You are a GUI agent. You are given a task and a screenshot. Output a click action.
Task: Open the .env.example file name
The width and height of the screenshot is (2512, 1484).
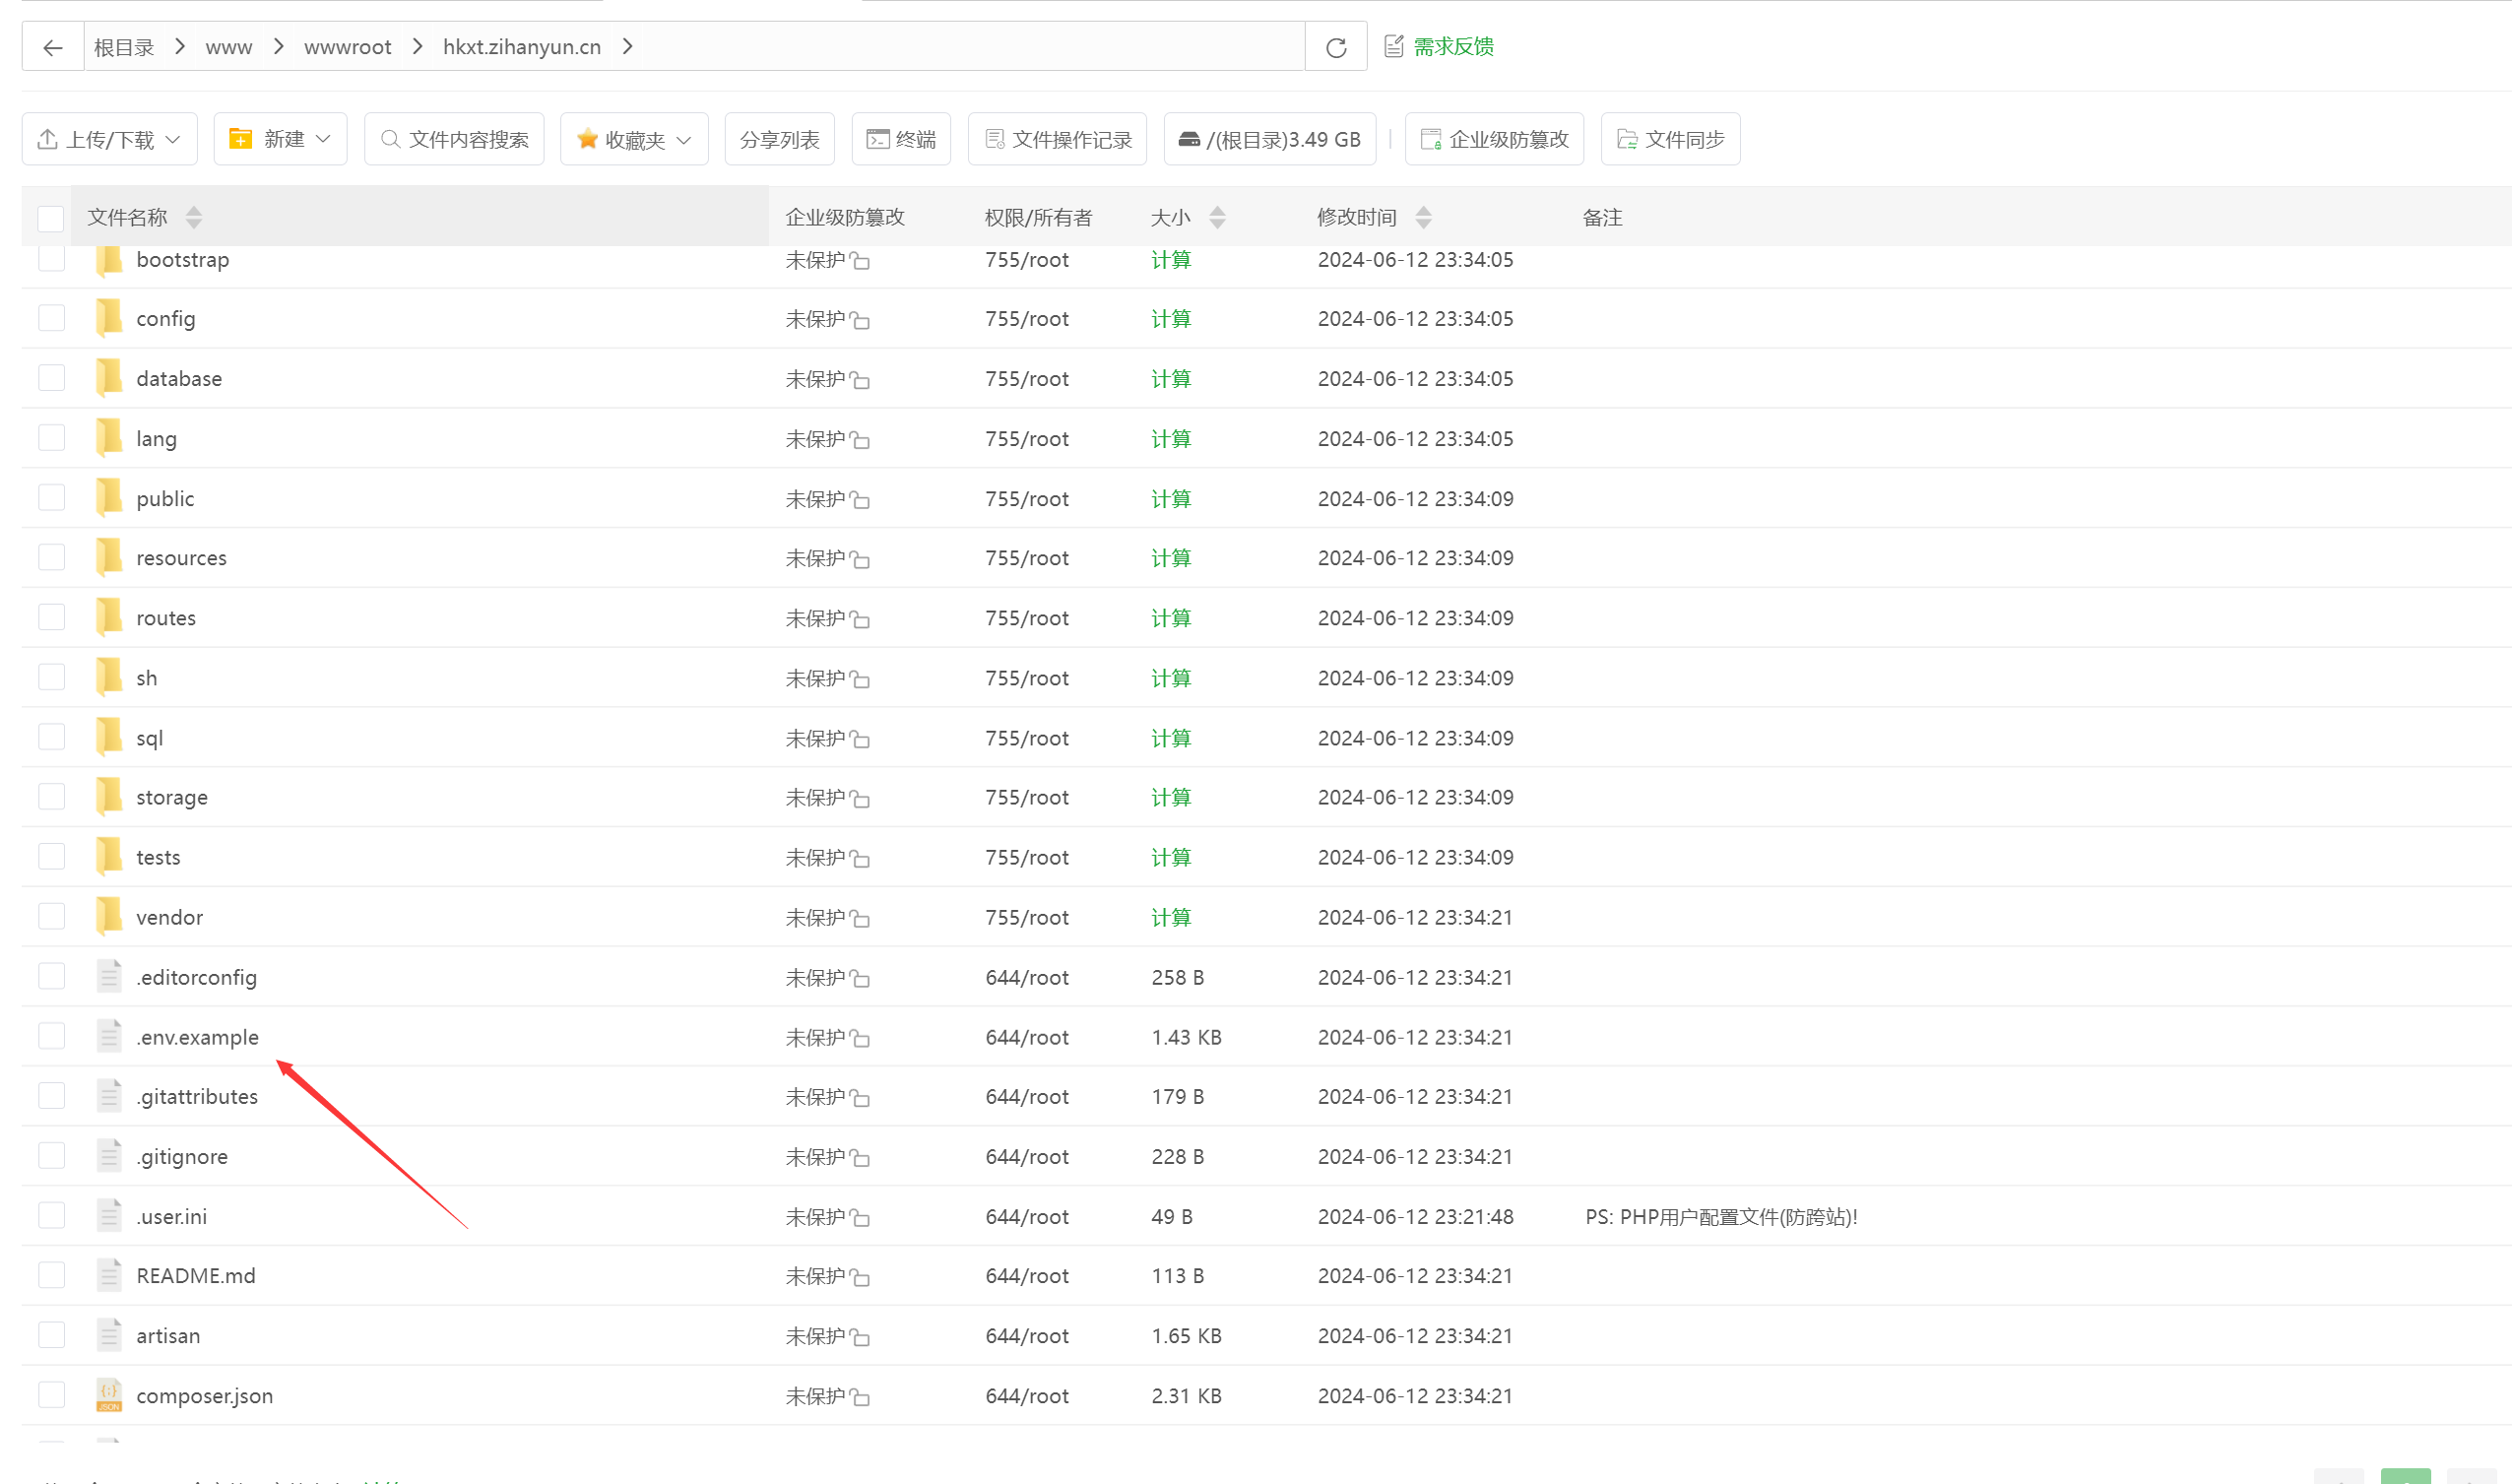pyautogui.click(x=197, y=1037)
